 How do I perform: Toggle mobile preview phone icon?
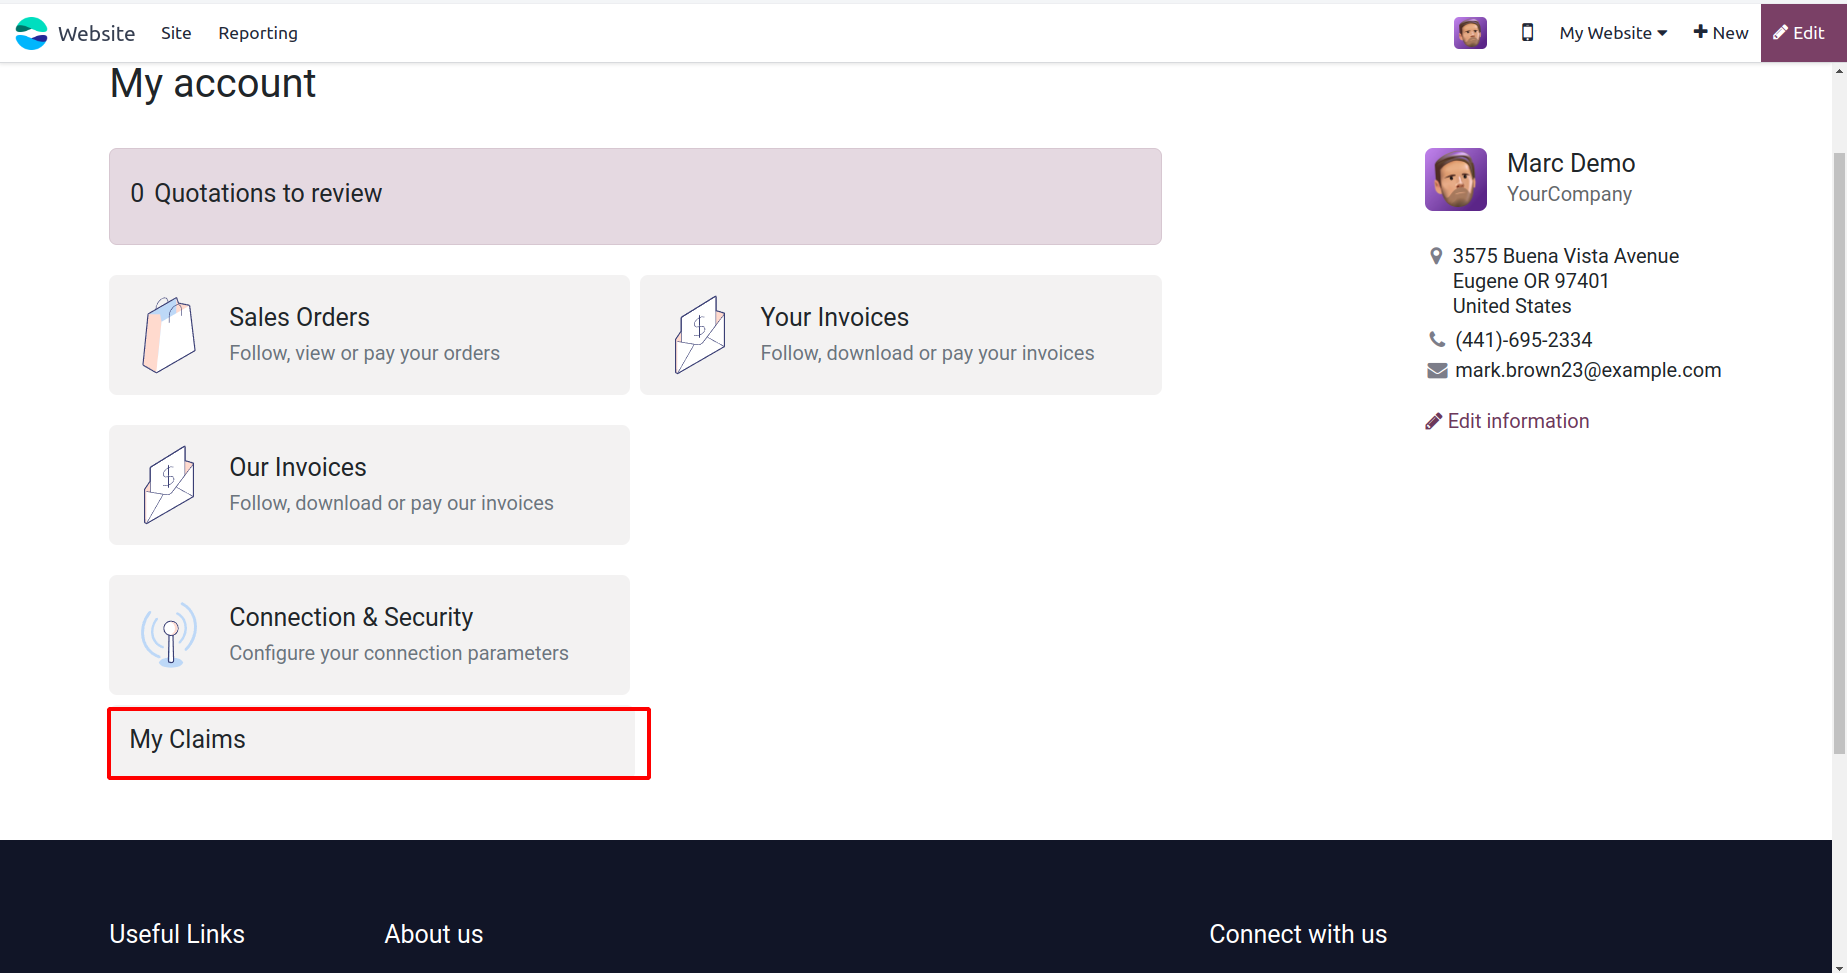1527,33
